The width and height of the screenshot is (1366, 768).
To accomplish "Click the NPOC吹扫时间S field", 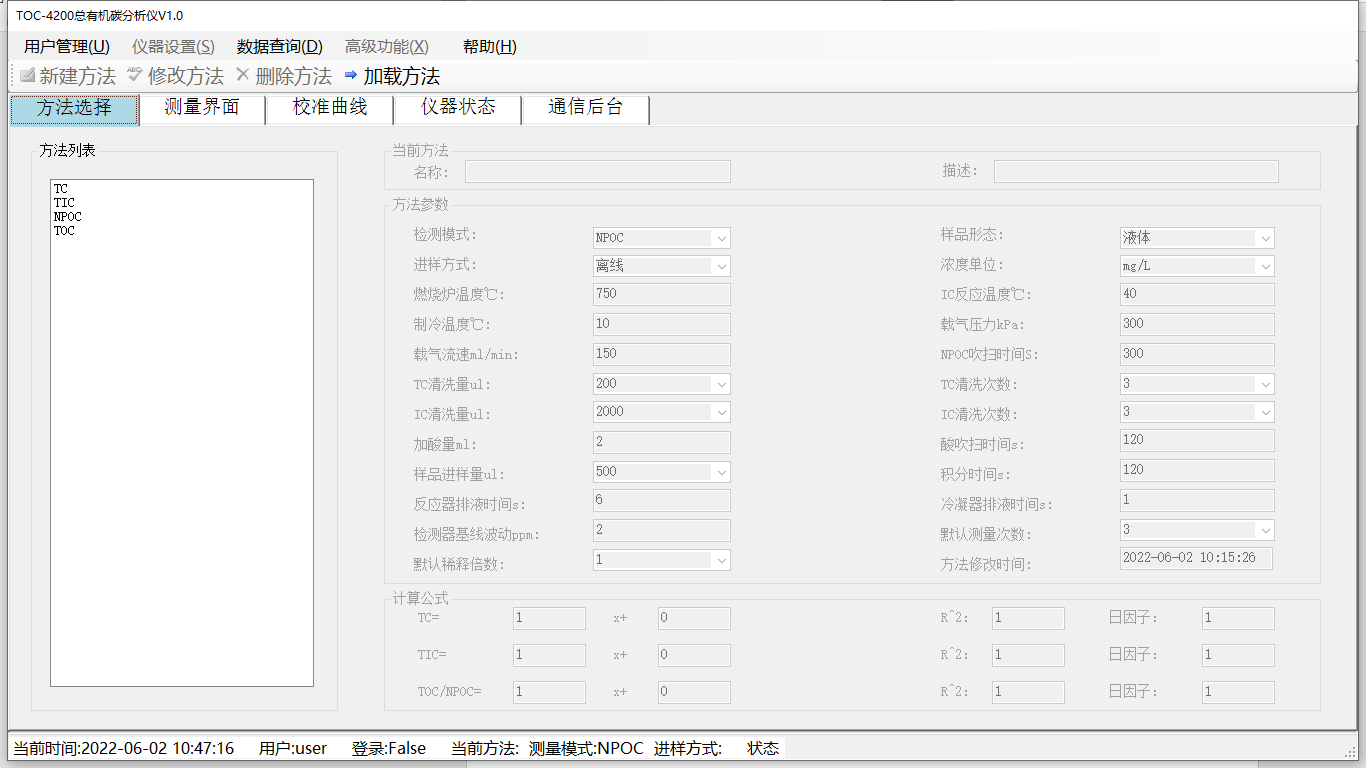I will pyautogui.click(x=1197, y=354).
